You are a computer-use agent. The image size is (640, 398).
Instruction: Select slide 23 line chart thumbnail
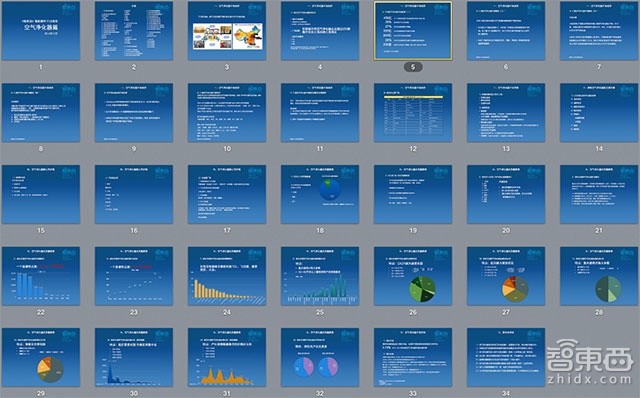tap(134, 276)
